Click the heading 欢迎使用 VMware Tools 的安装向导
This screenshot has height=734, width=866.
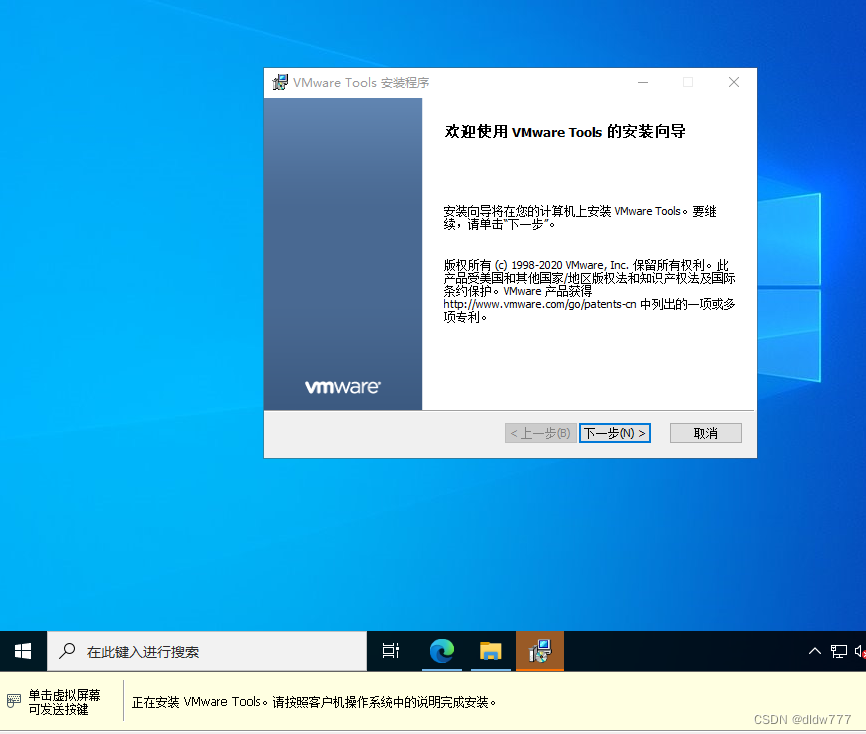tap(565, 131)
